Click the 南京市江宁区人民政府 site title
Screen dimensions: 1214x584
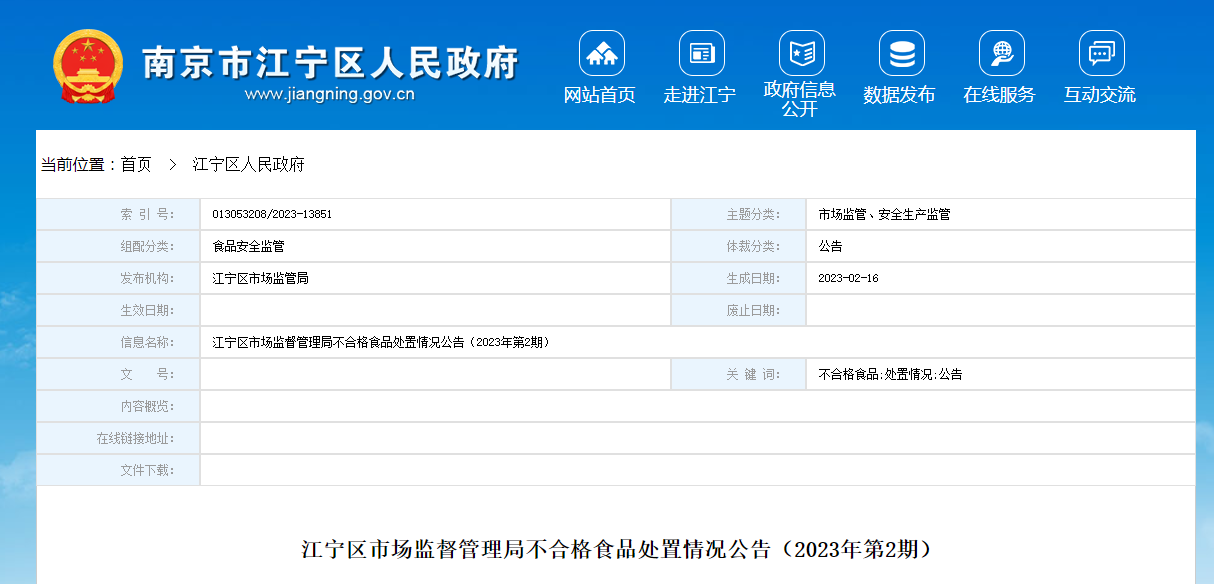331,62
